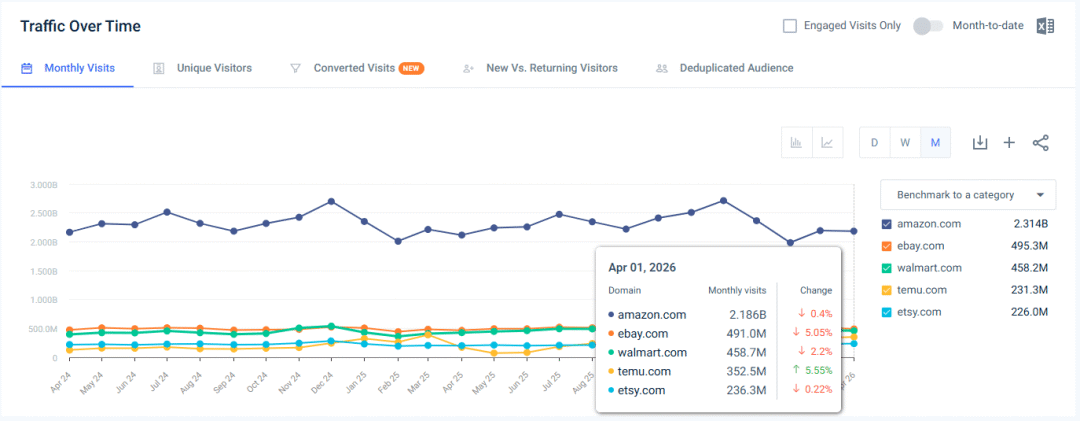The image size is (1080, 421).
Task: Click the 458.2M walmart.com legend value
Action: pos(1029,268)
